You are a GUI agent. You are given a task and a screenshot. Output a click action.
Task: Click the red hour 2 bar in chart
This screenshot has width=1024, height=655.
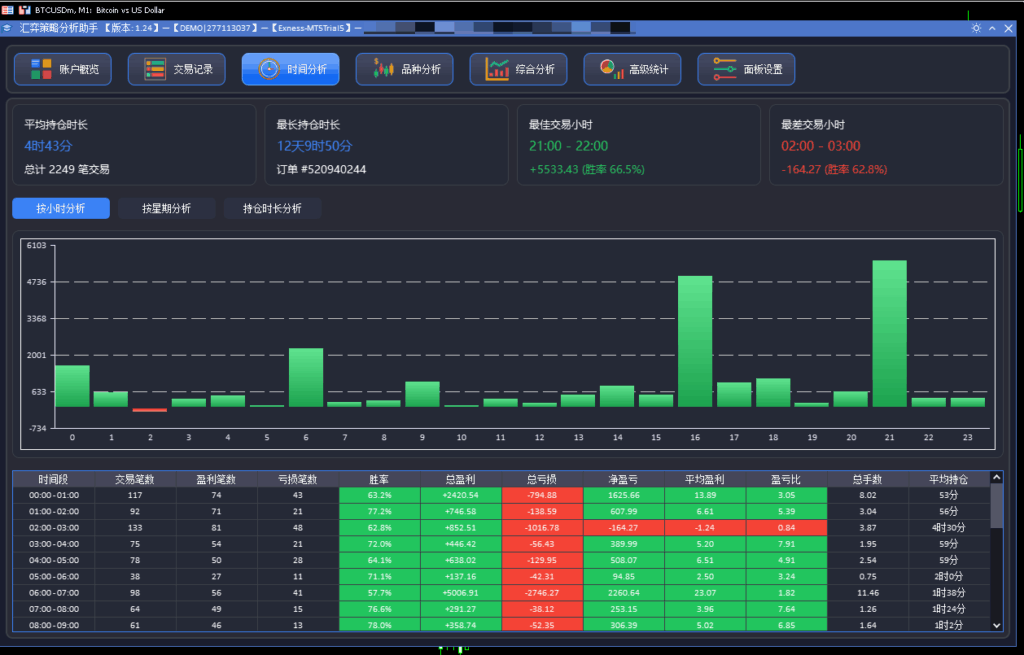point(150,409)
